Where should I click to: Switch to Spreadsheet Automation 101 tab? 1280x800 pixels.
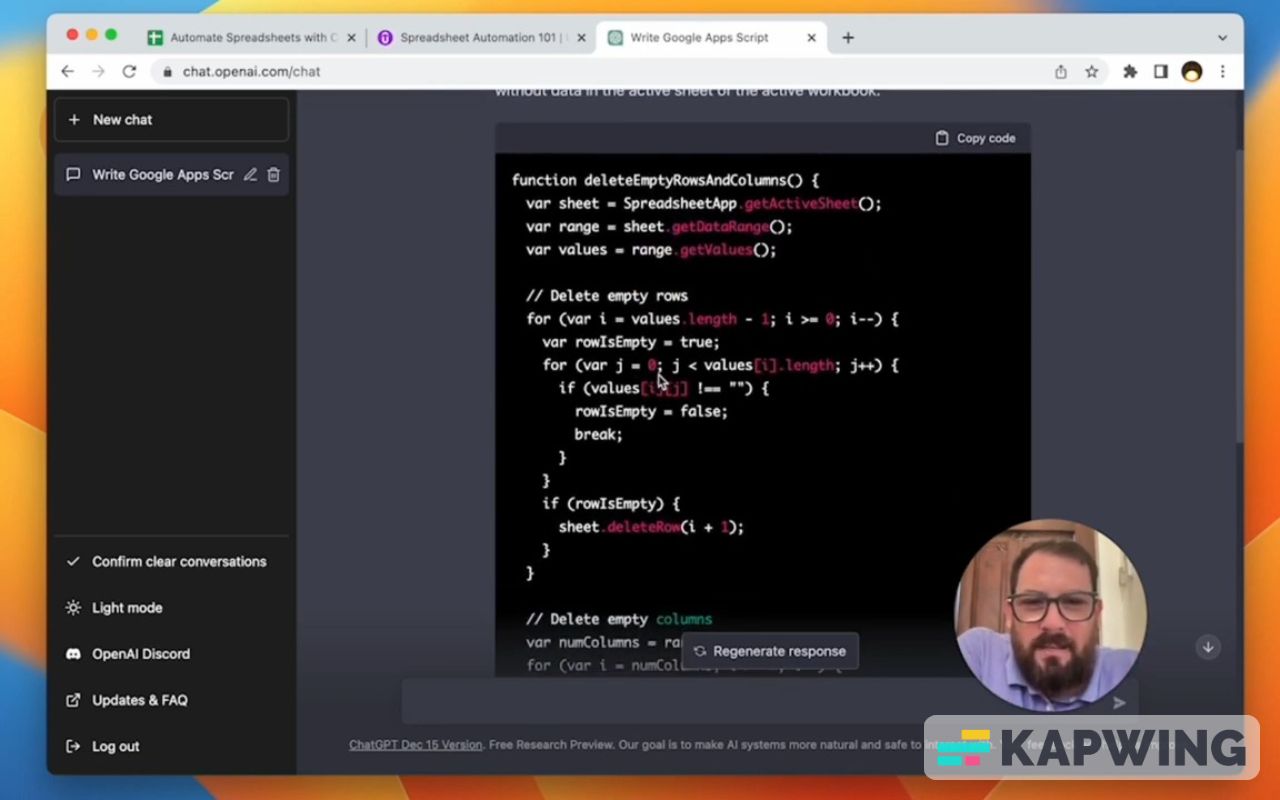[481, 38]
